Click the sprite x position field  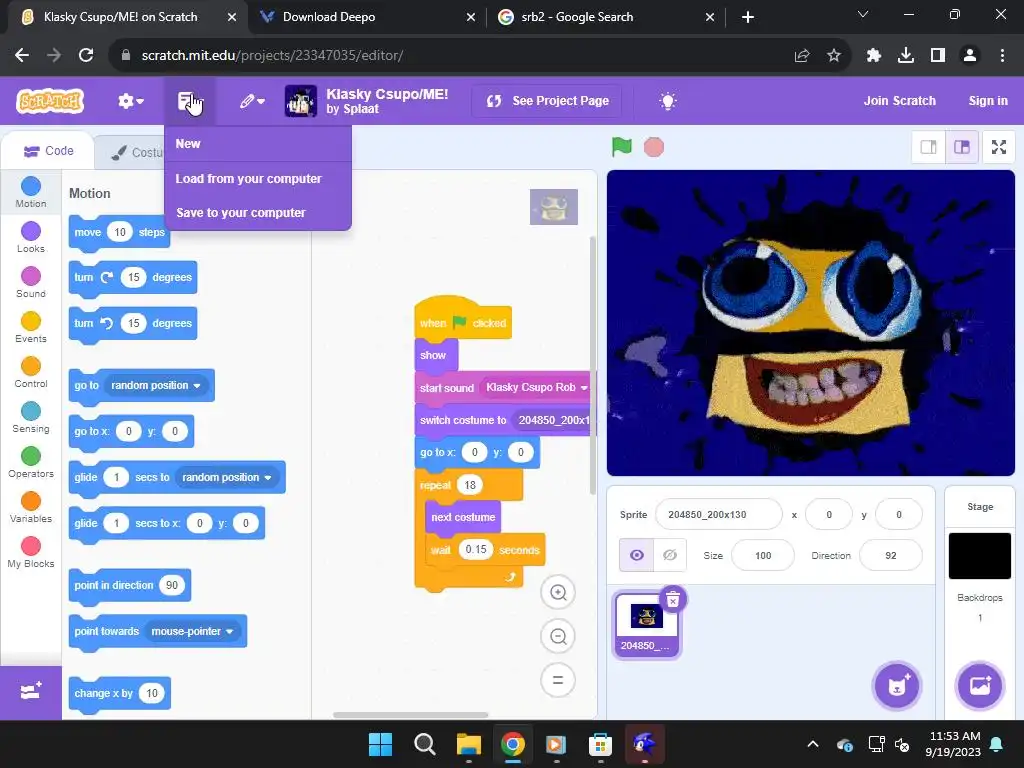pyautogui.click(x=829, y=515)
